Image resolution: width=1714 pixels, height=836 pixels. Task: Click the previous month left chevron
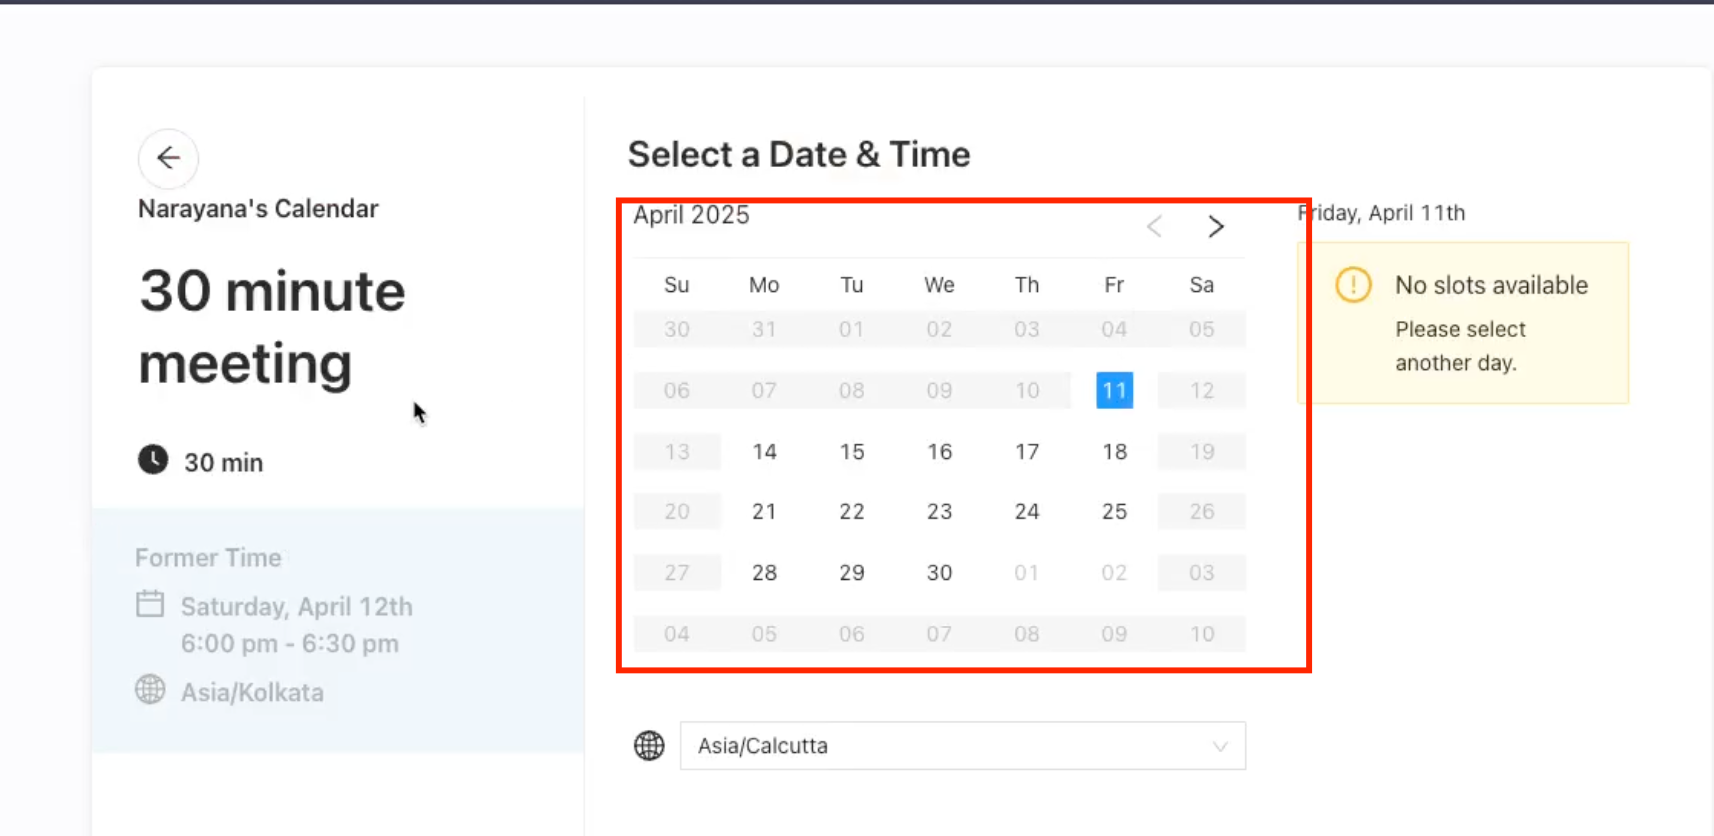pos(1154,227)
